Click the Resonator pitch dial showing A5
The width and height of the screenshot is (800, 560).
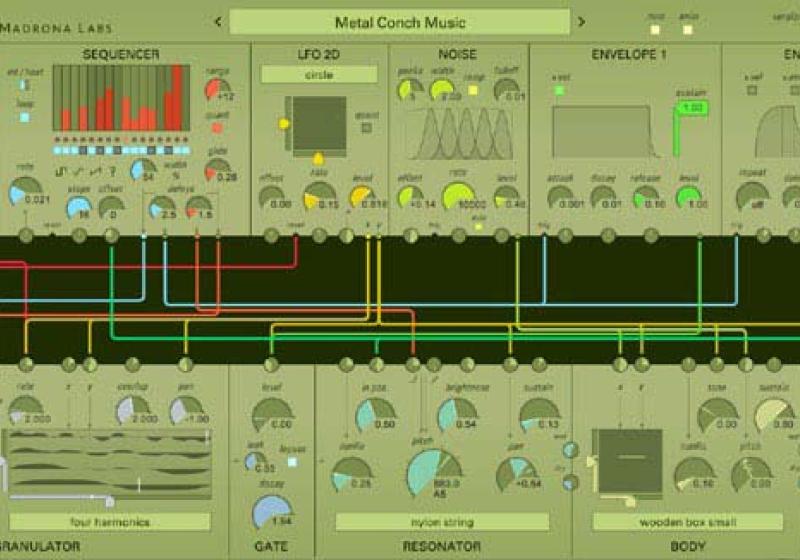434,472
